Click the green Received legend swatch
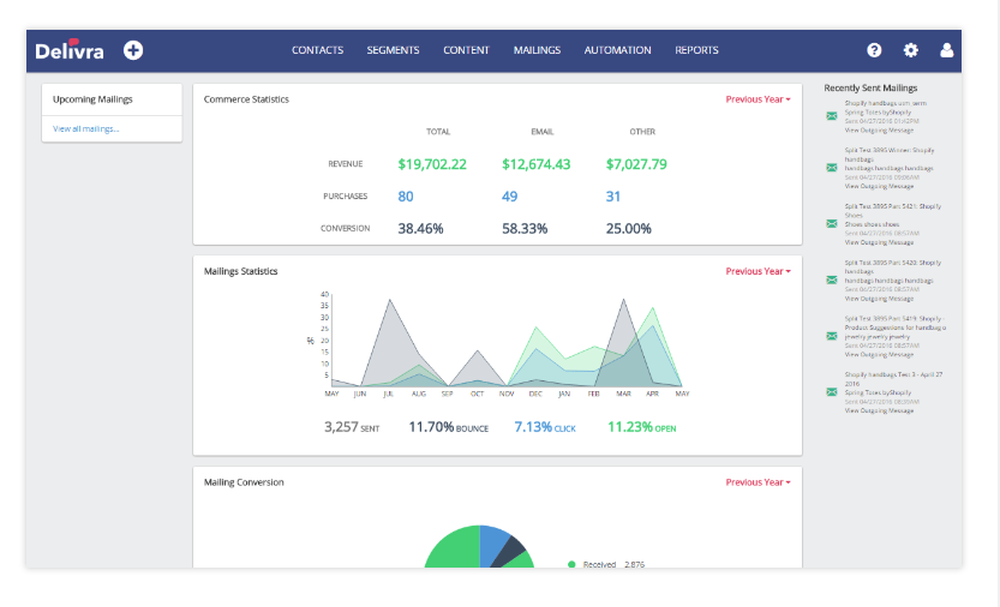Image resolution: width=1000 pixels, height=607 pixels. (570, 563)
